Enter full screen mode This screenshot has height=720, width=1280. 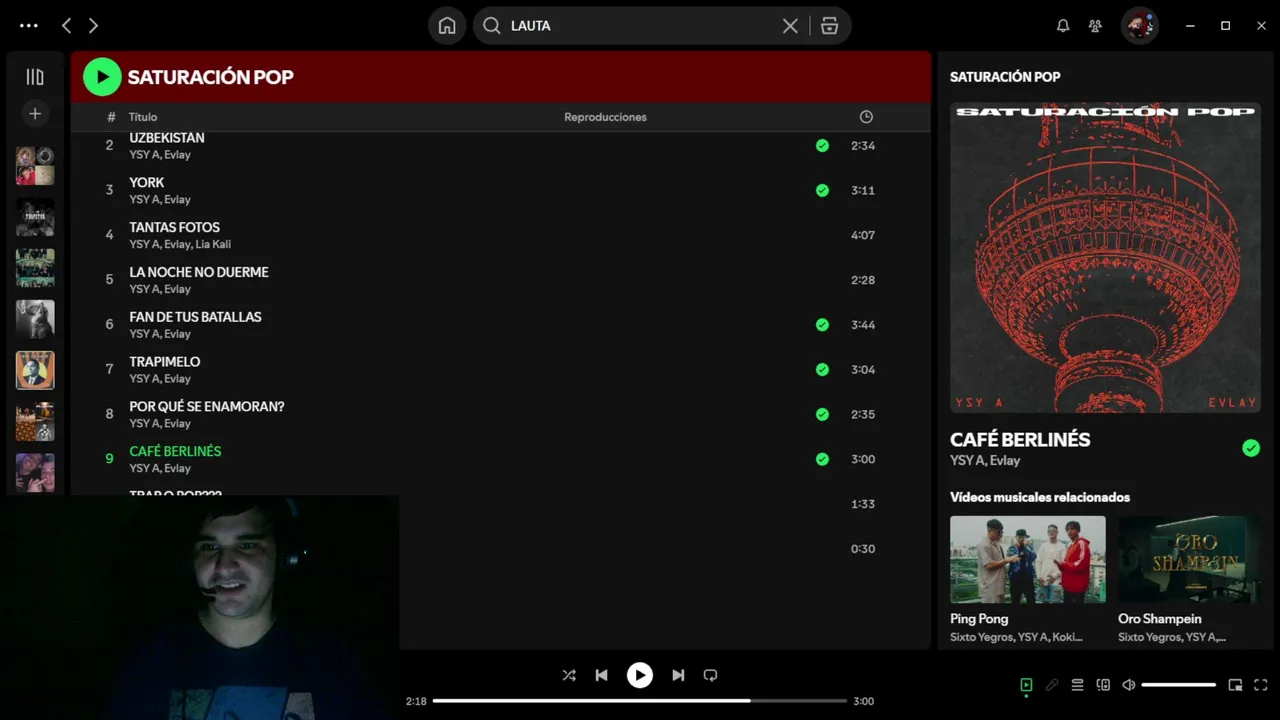tap(1261, 685)
